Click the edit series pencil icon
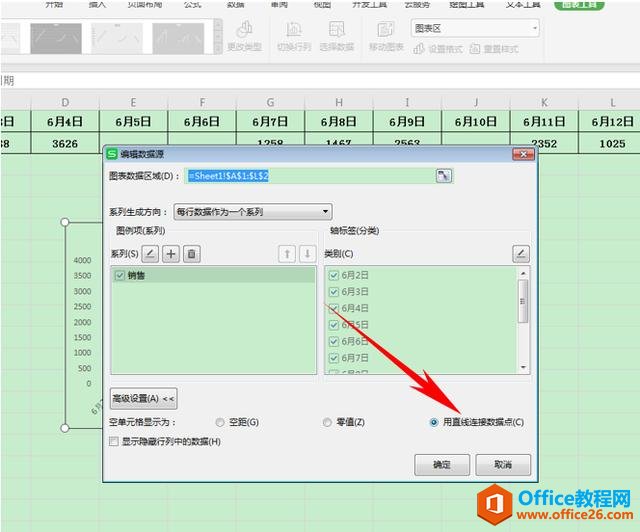Screen dimensions: 640x532 coord(150,254)
